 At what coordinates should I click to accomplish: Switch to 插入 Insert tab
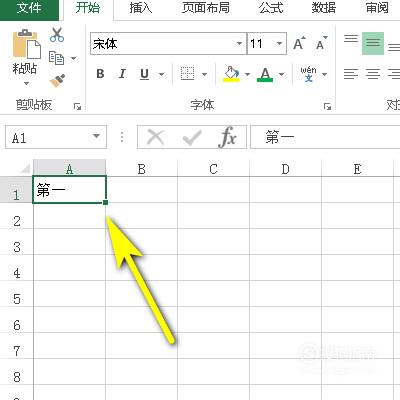coord(141,8)
